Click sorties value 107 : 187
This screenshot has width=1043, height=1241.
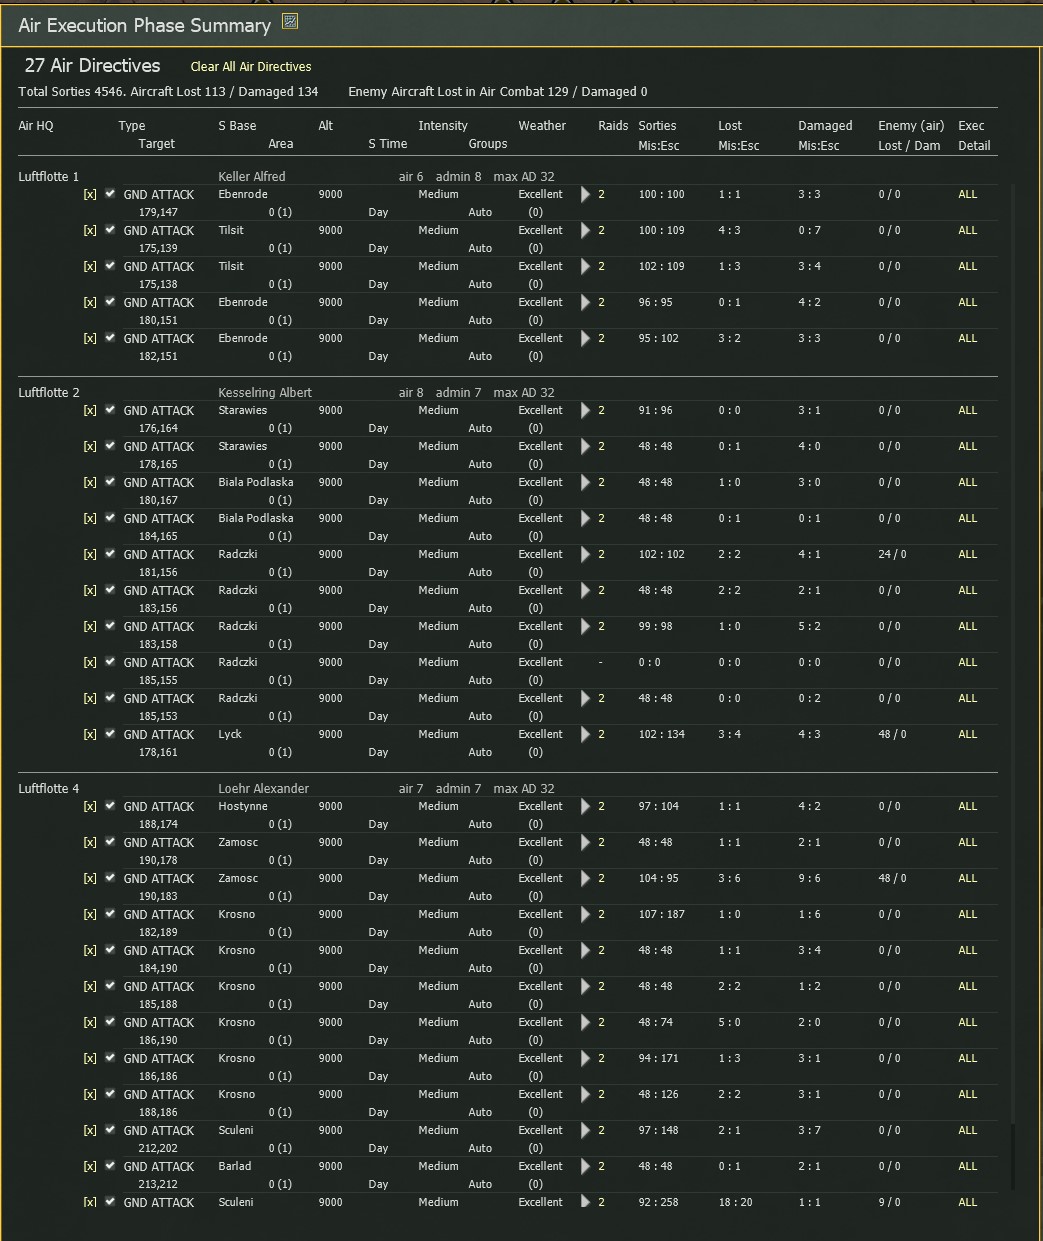[x=662, y=914]
